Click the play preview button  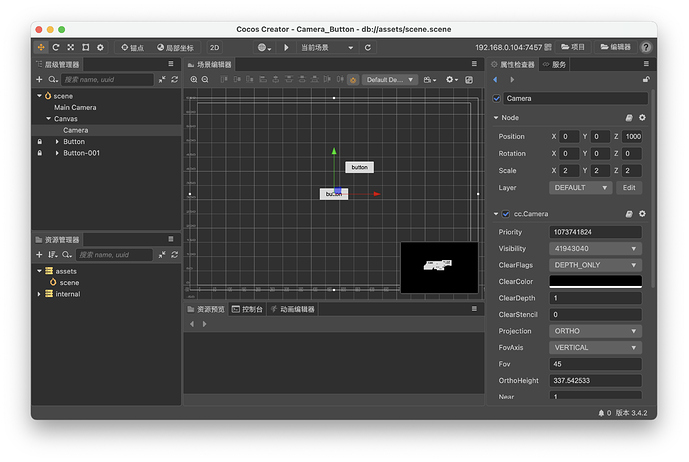pyautogui.click(x=287, y=47)
